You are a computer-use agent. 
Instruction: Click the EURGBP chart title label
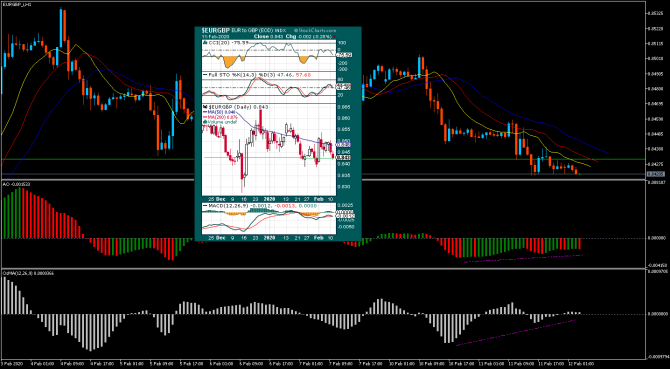15,4
